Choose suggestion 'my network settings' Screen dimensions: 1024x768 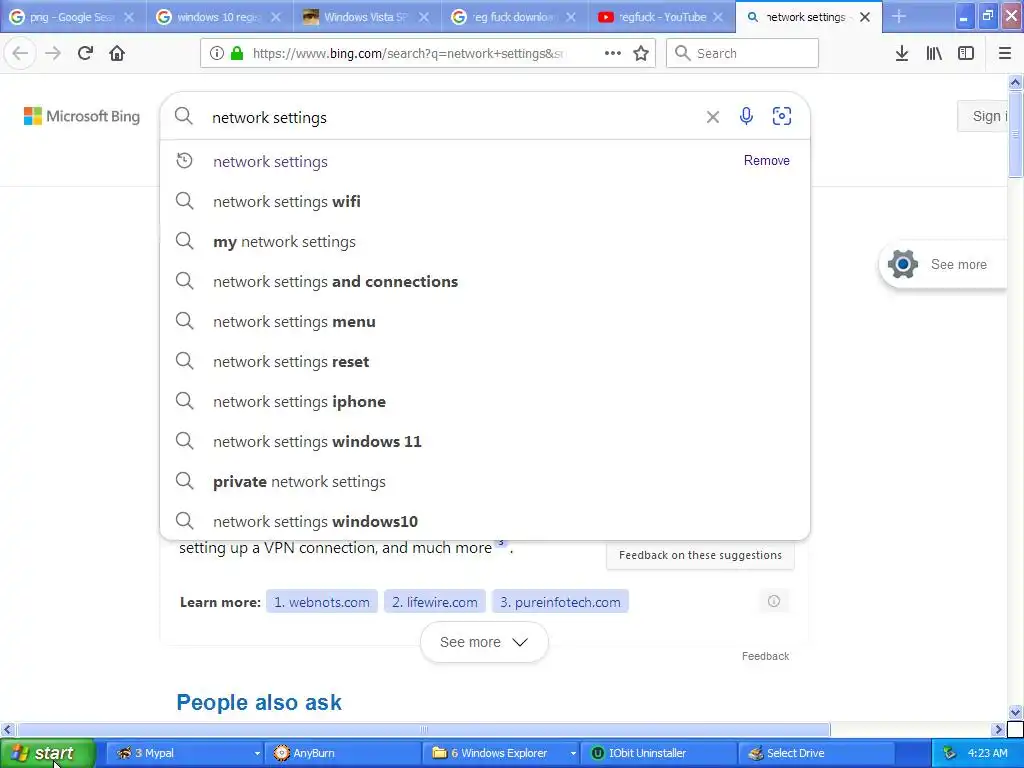point(485,242)
